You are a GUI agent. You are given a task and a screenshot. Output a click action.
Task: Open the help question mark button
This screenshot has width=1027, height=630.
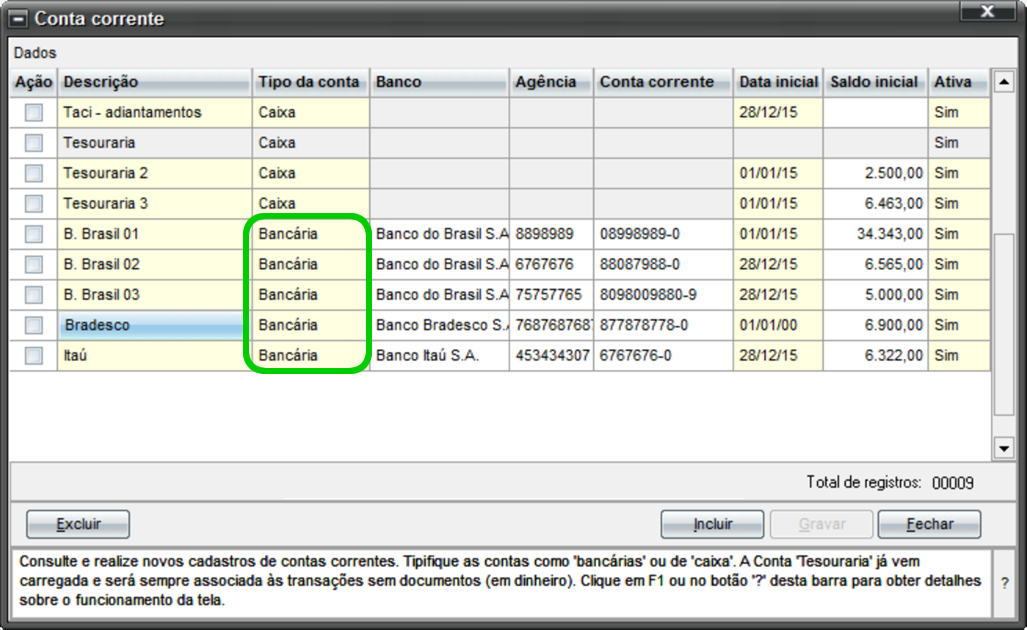pyautogui.click(x=1005, y=582)
